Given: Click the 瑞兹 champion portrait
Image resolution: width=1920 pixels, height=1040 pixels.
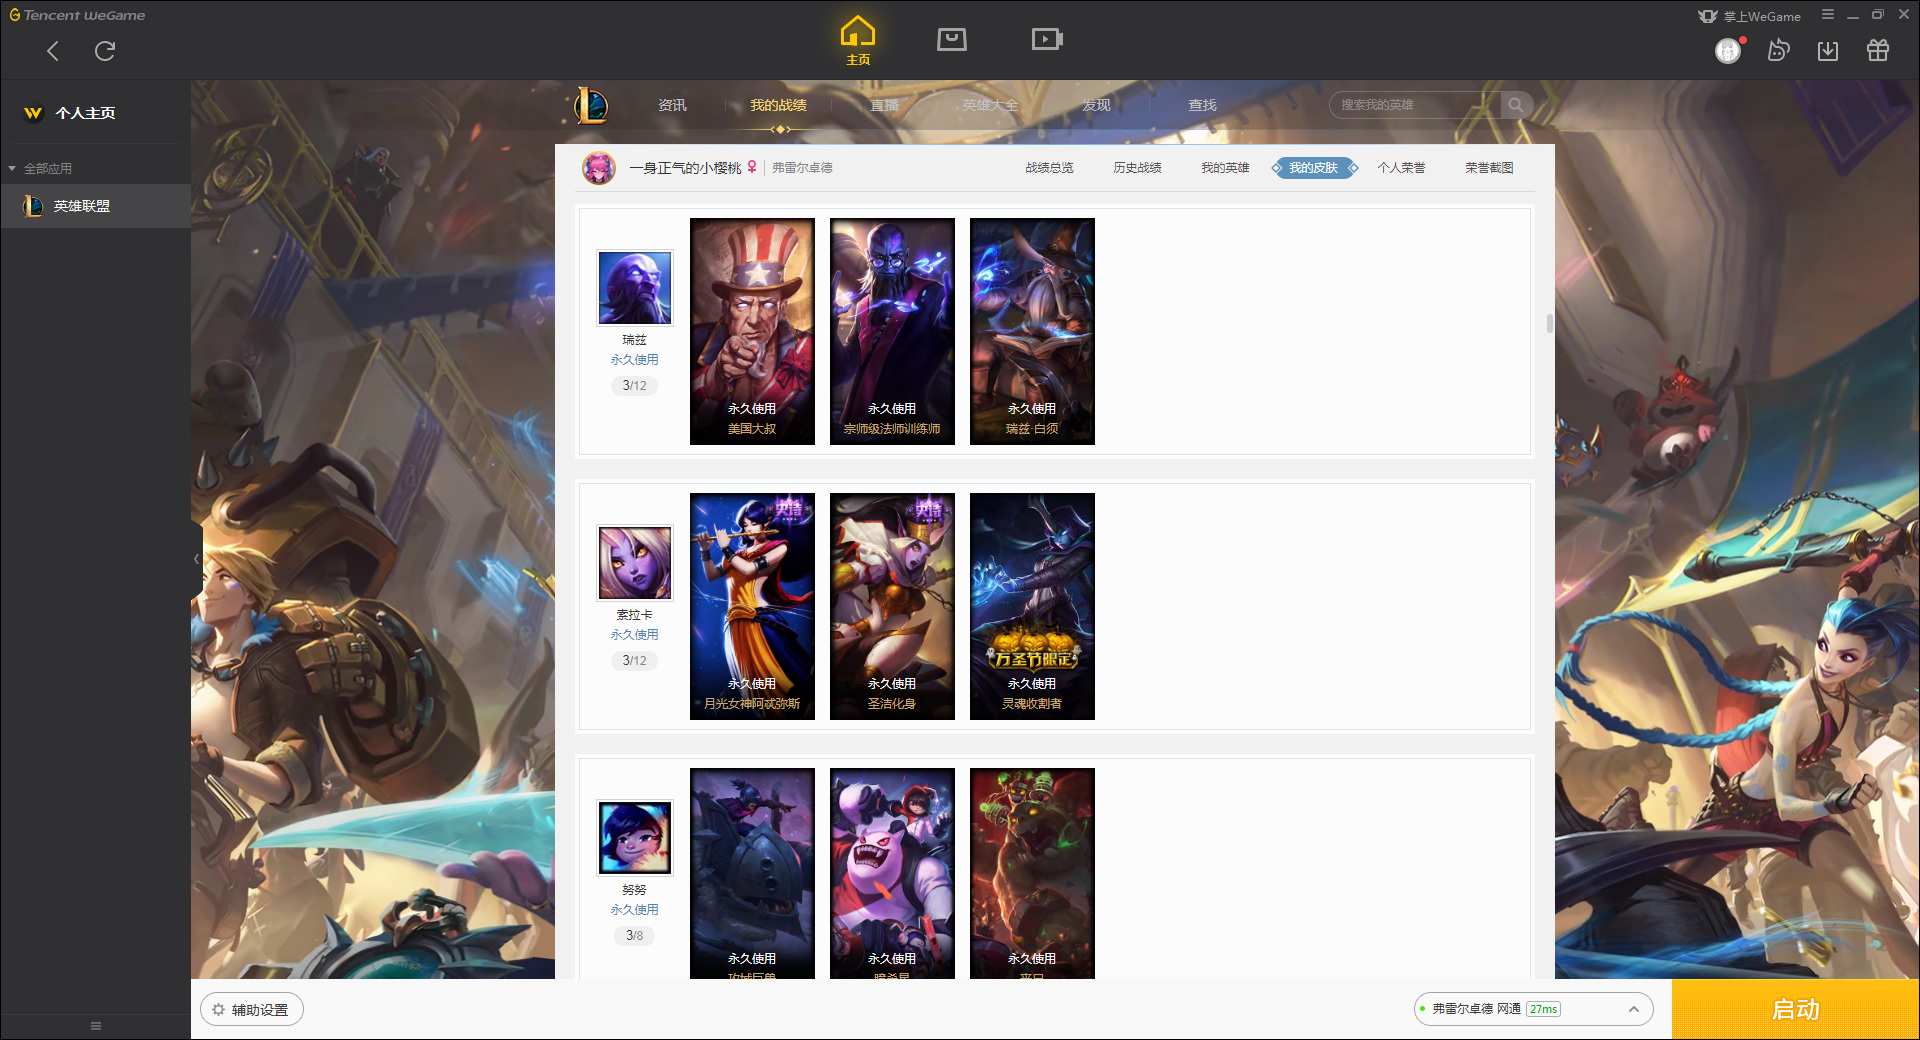Looking at the screenshot, I should tap(635, 288).
